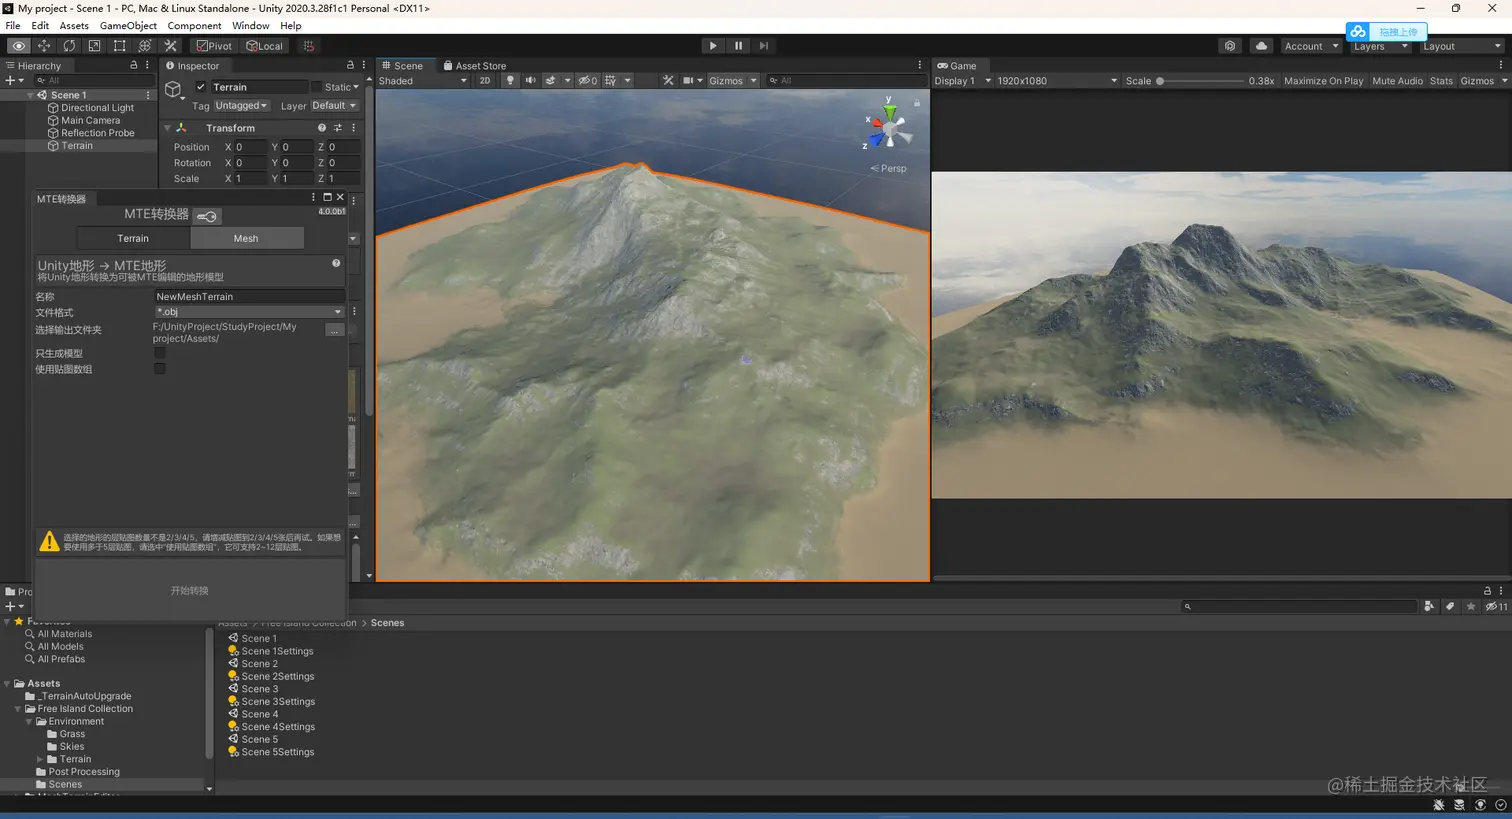Image resolution: width=1512 pixels, height=819 pixels.
Task: Toggle scene audio speaker icon
Action: pyautogui.click(x=530, y=81)
